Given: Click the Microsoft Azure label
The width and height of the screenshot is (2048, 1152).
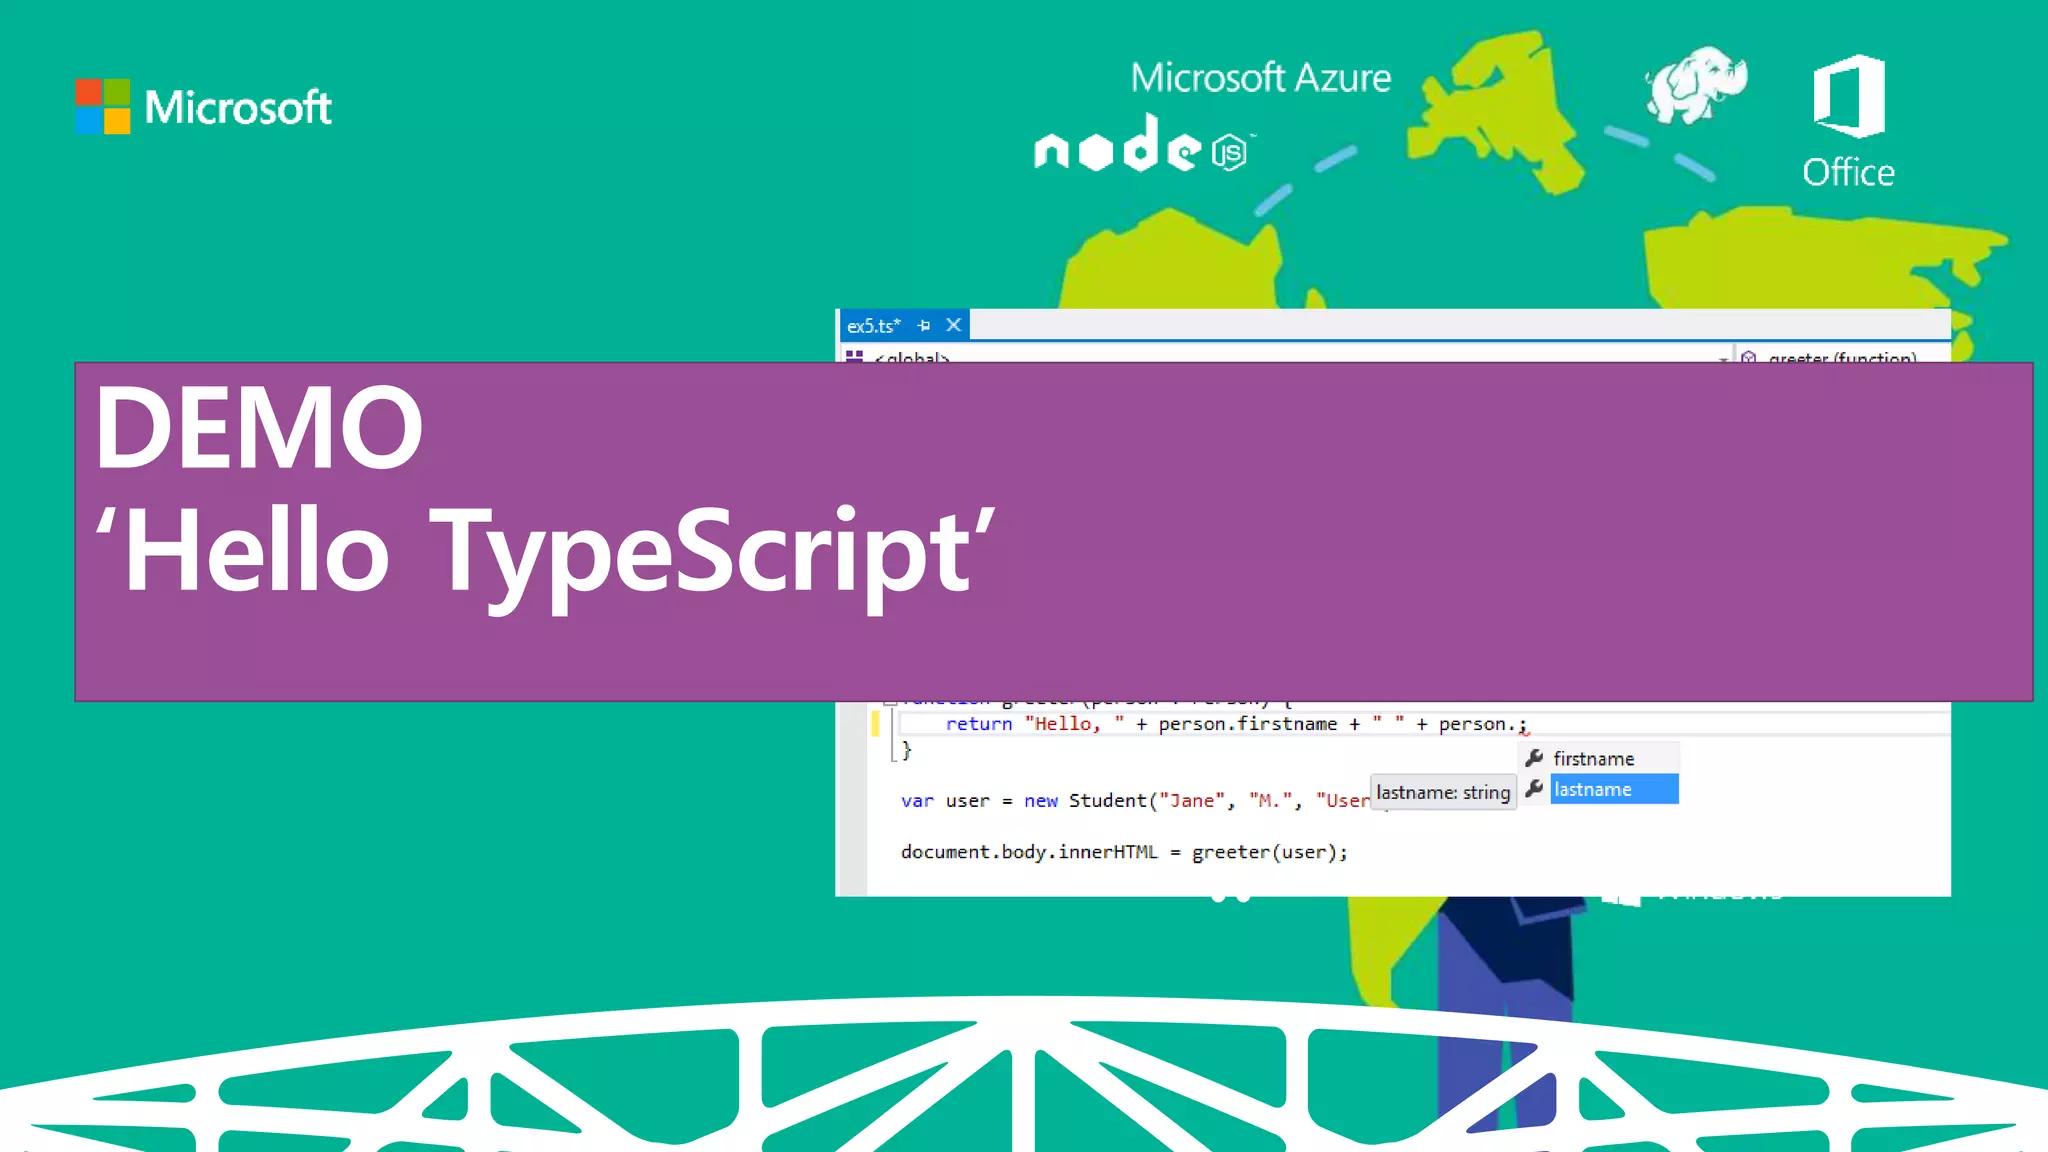Looking at the screenshot, I should [x=1261, y=78].
